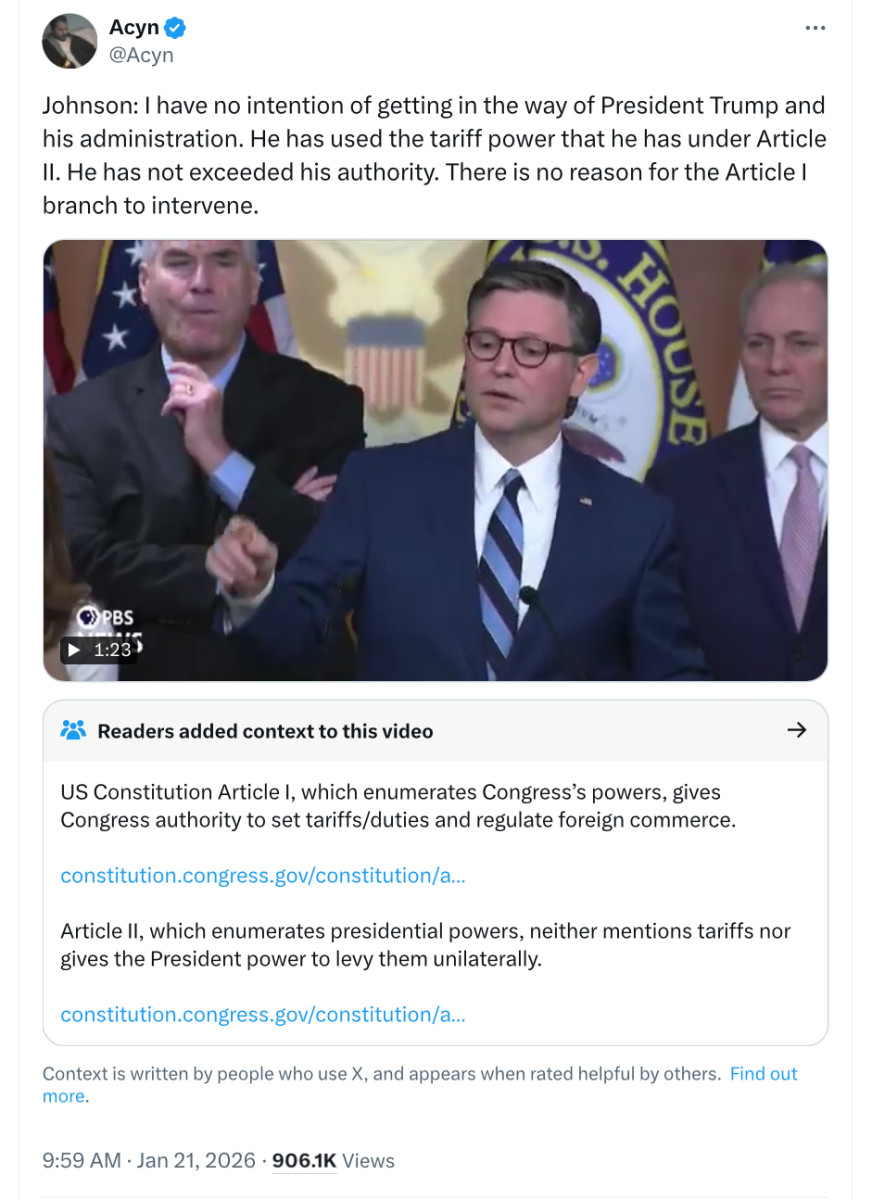Open the post's three-dot more options menu

click(815, 28)
